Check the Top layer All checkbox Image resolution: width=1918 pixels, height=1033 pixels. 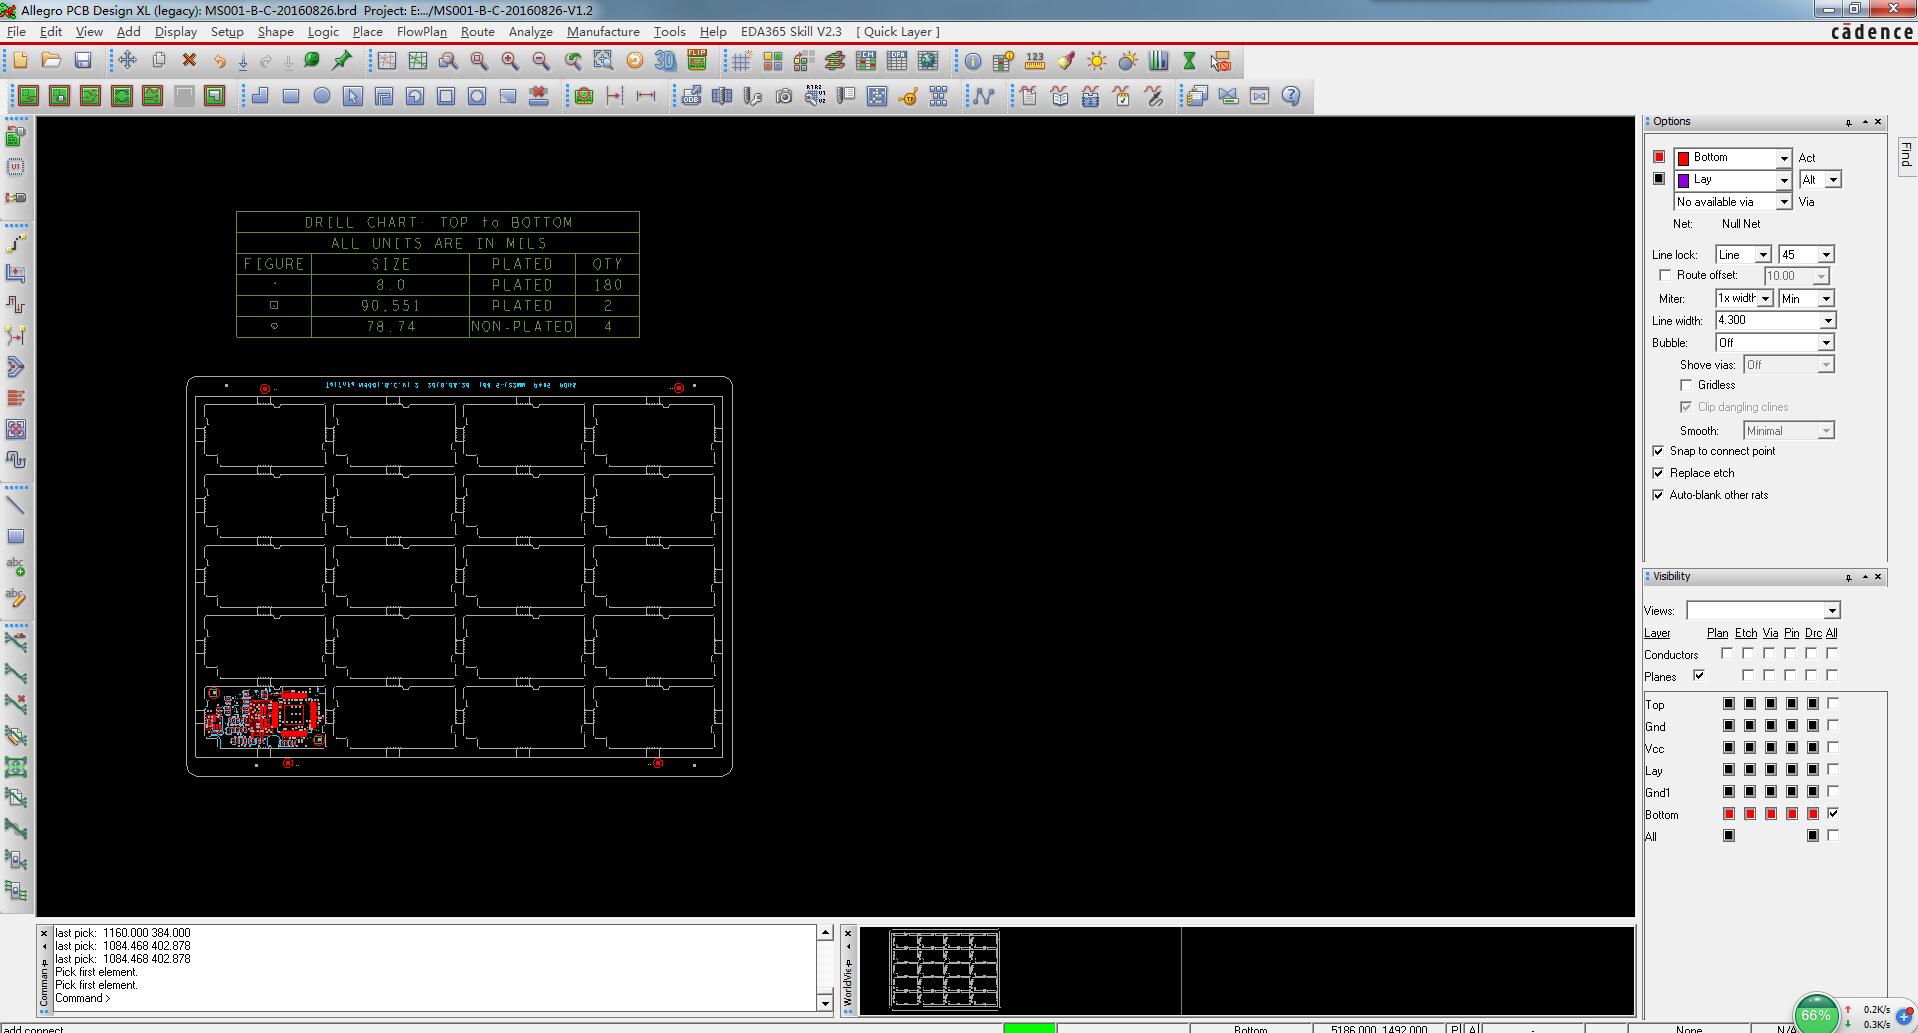1833,704
